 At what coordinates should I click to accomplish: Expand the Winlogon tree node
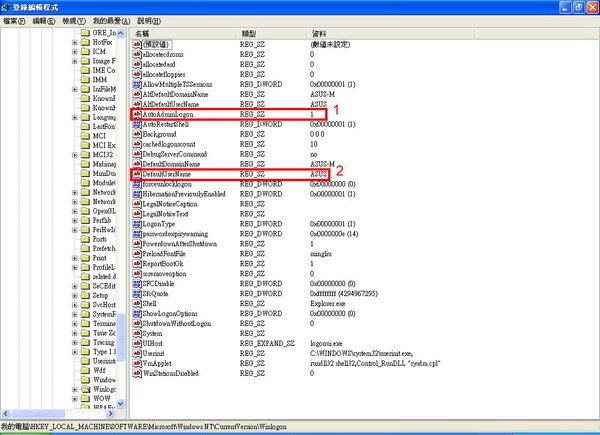coord(75,389)
